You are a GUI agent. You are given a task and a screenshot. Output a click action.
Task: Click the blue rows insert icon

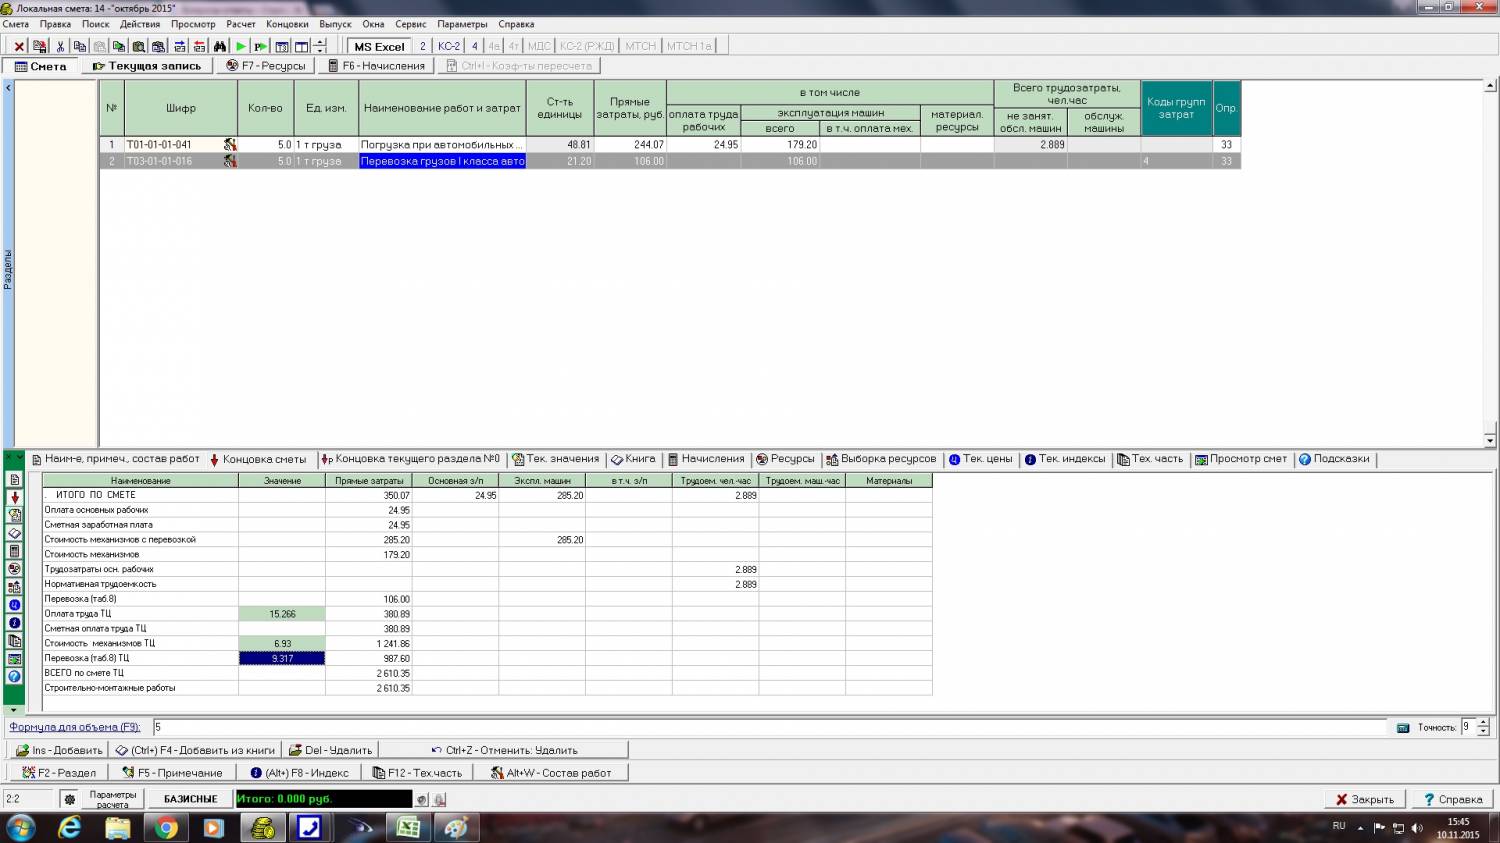pos(180,46)
